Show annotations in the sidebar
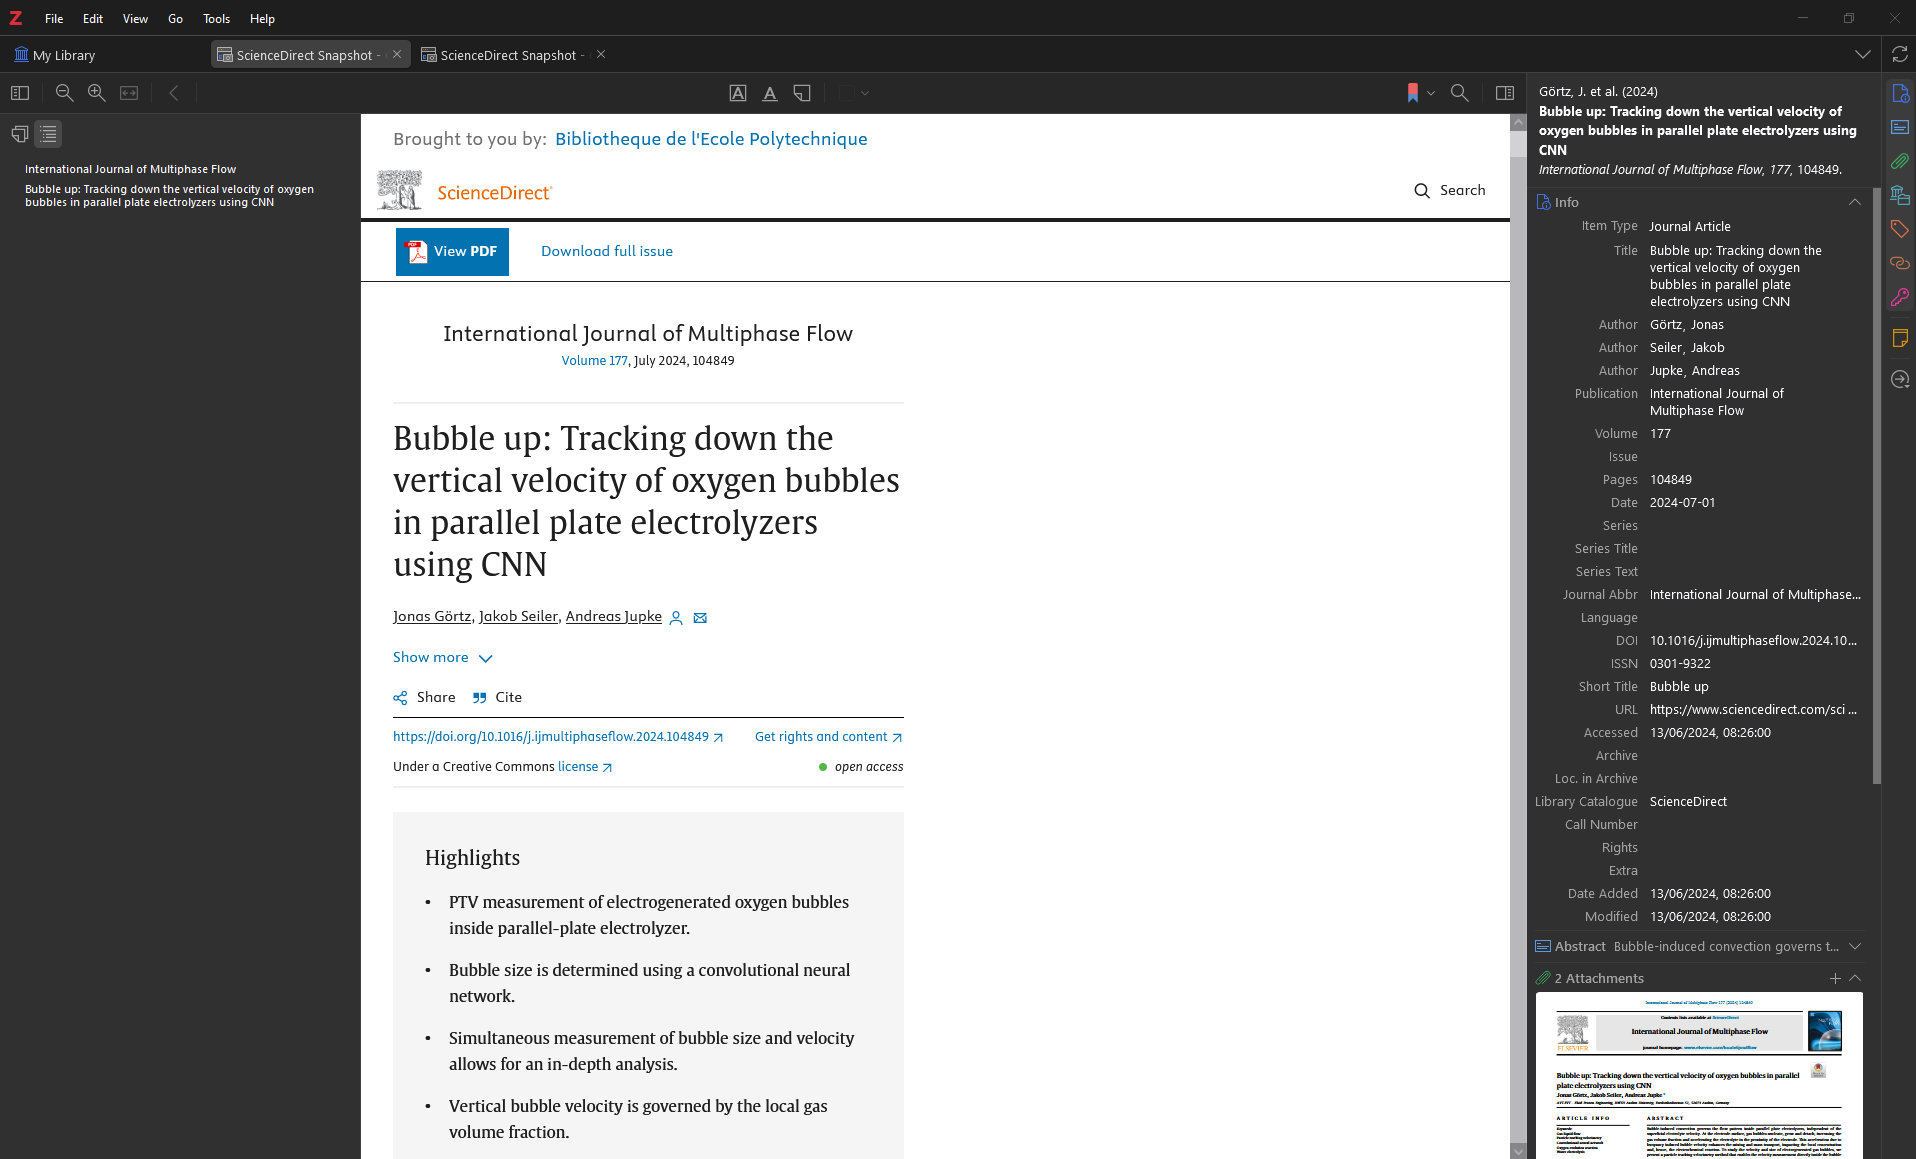This screenshot has width=1916, height=1159. (20, 134)
